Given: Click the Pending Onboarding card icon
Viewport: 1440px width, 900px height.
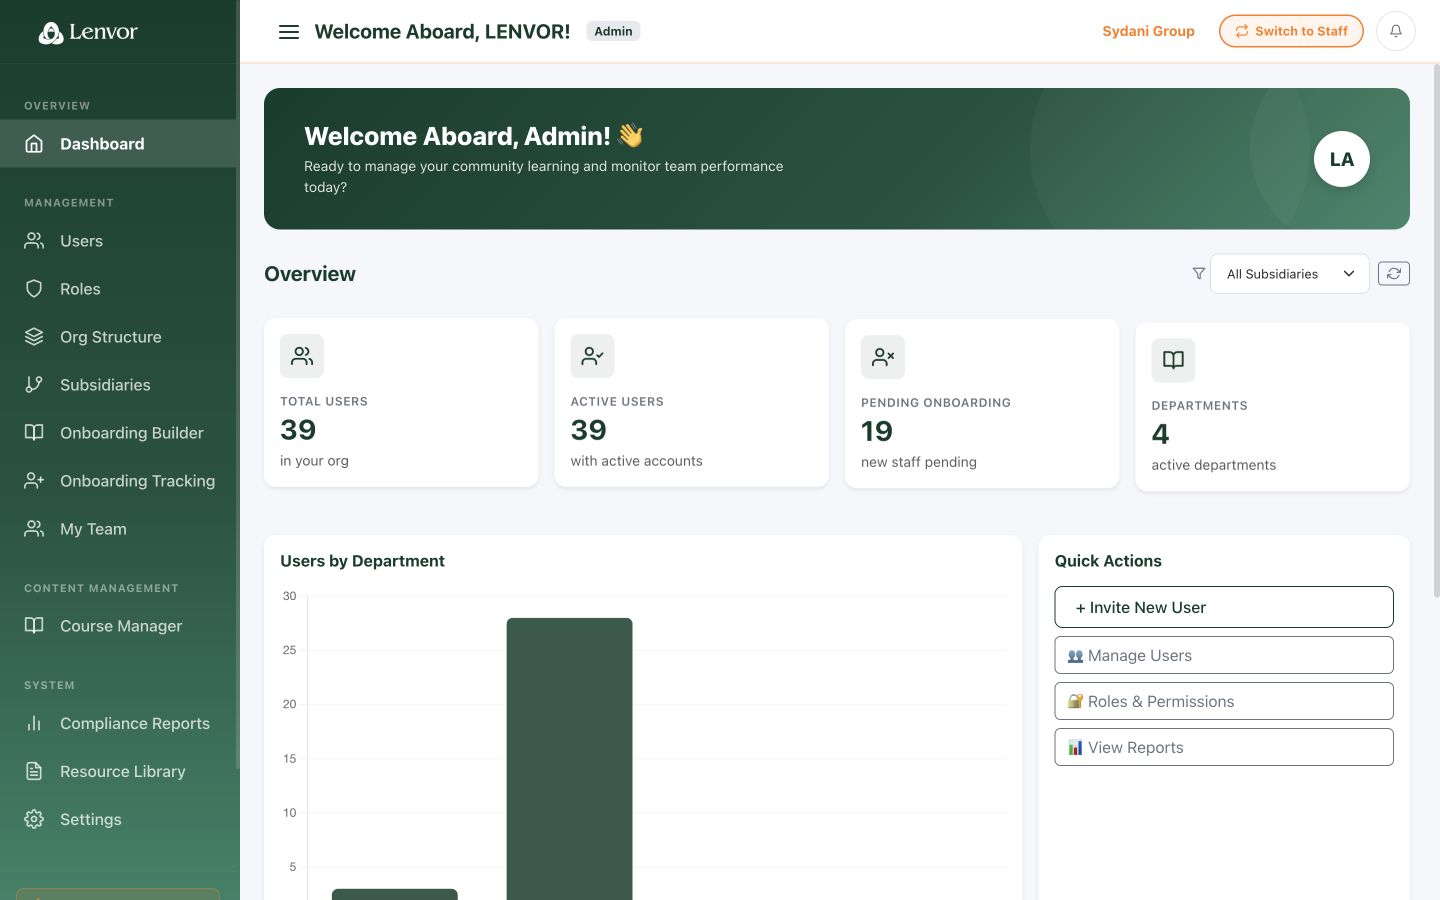Looking at the screenshot, I should (x=883, y=357).
